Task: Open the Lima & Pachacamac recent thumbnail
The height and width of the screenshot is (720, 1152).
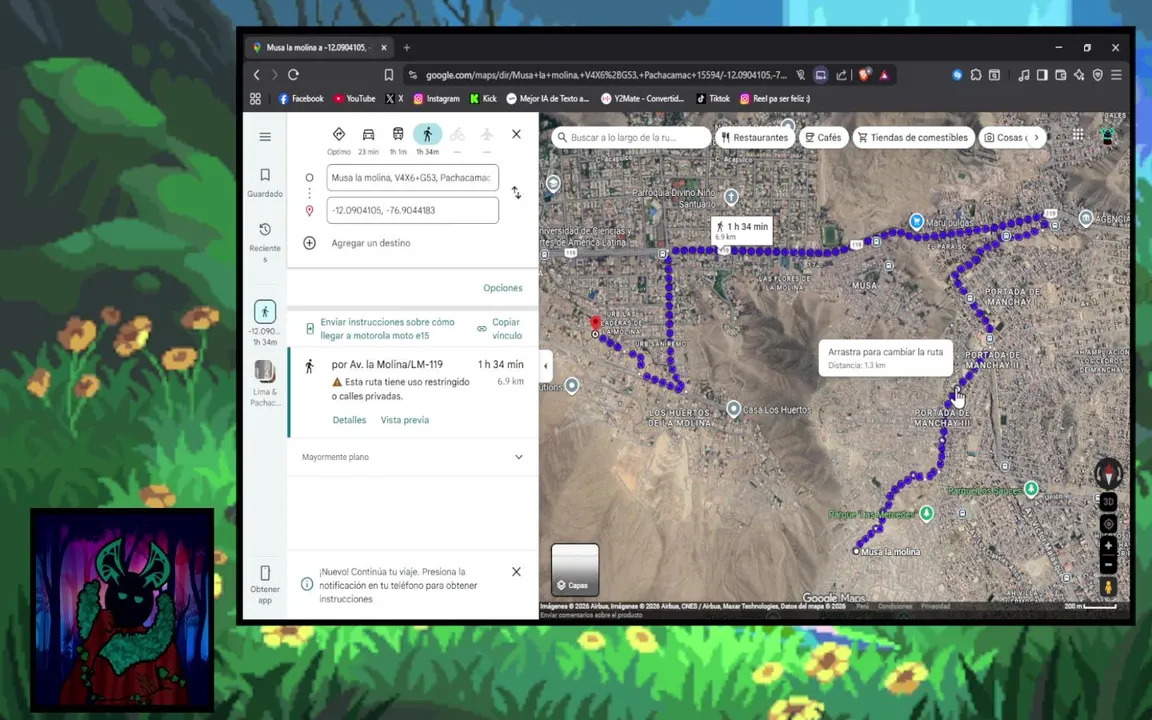Action: [x=264, y=371]
